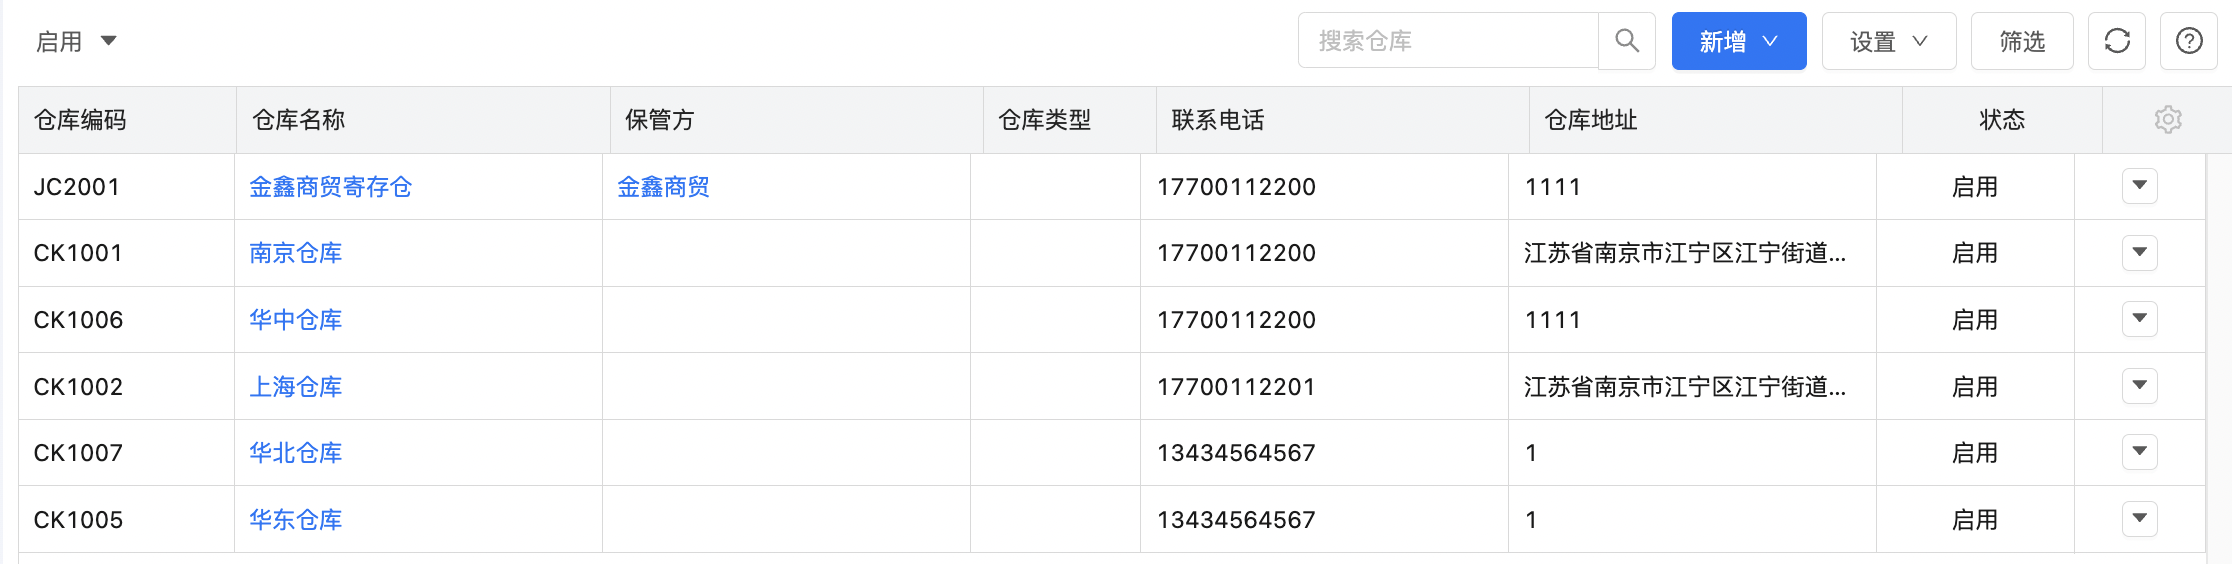
Task: Open 金鑫商贸寄存仓 warehouse link
Action: coord(331,187)
